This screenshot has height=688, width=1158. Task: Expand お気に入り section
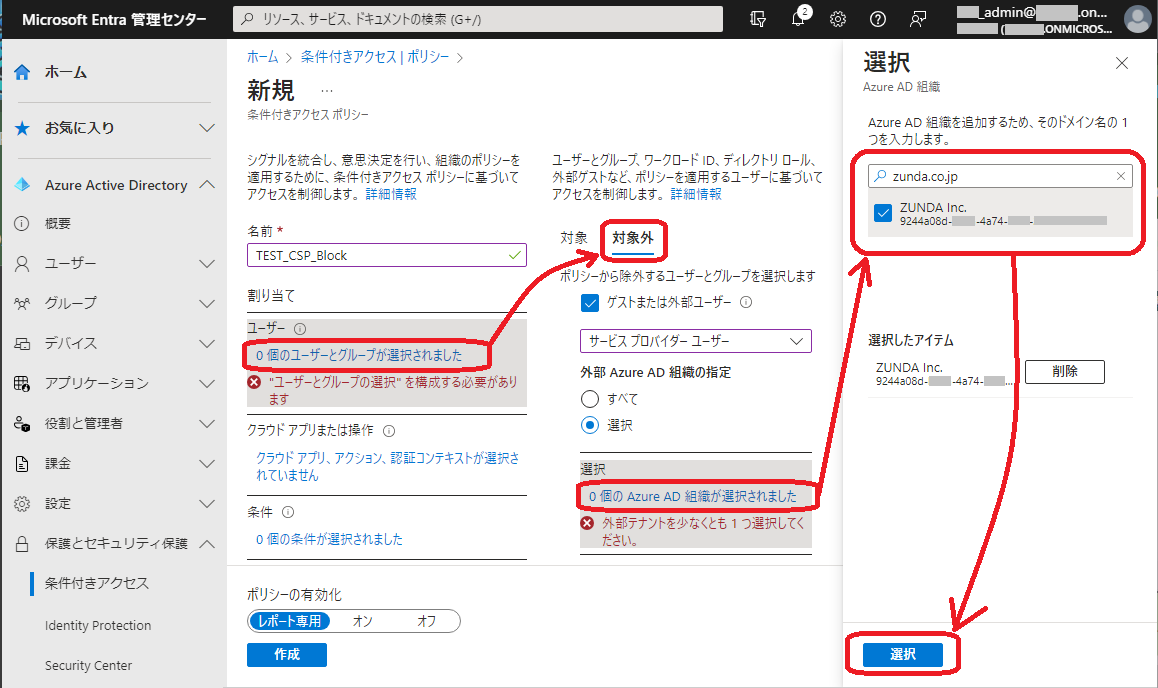point(208,128)
